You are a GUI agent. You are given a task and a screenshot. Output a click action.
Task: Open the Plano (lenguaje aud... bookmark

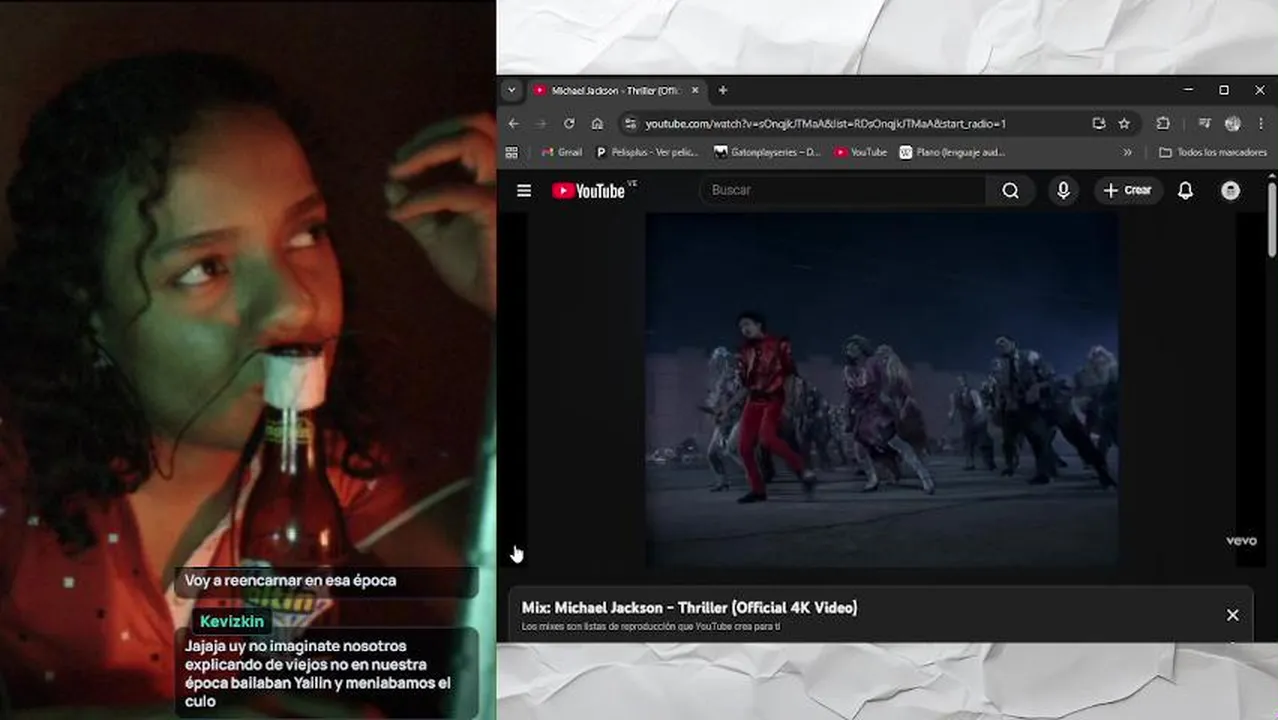pyautogui.click(x=952, y=153)
